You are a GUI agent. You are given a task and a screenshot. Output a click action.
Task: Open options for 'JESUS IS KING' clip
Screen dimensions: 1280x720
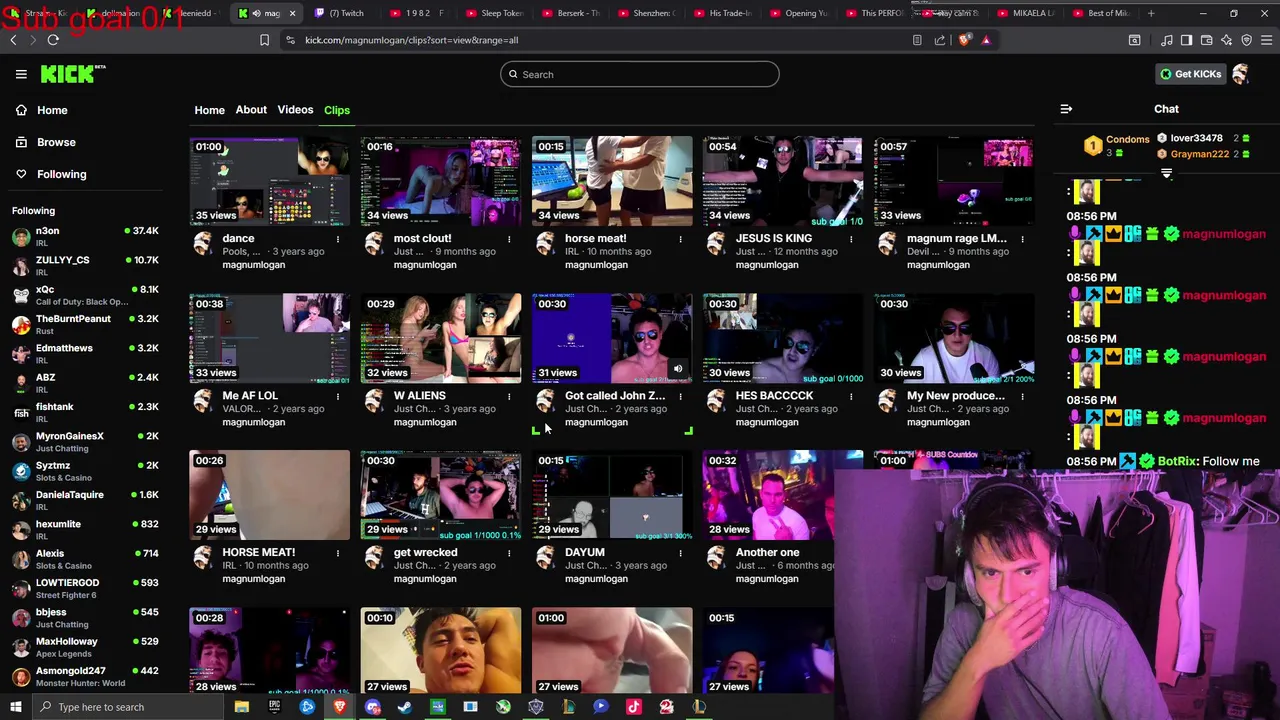click(851, 239)
